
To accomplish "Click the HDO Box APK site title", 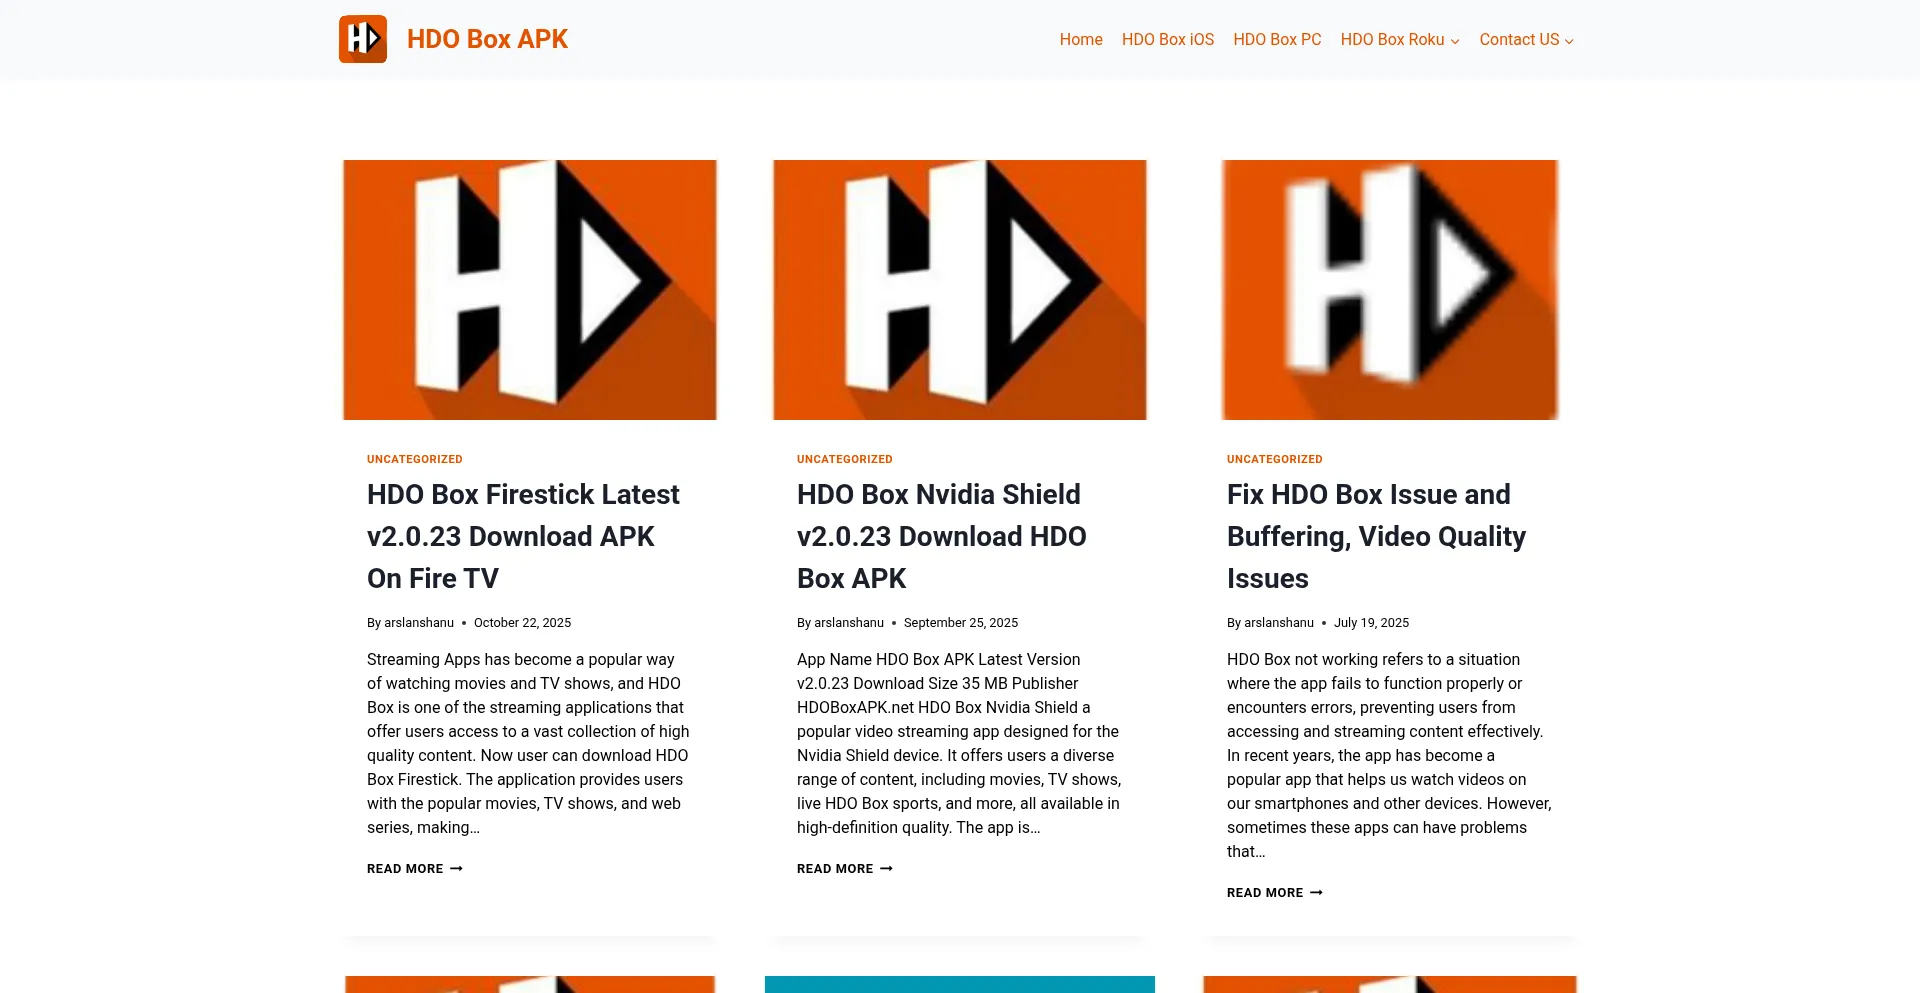I will click(487, 39).
